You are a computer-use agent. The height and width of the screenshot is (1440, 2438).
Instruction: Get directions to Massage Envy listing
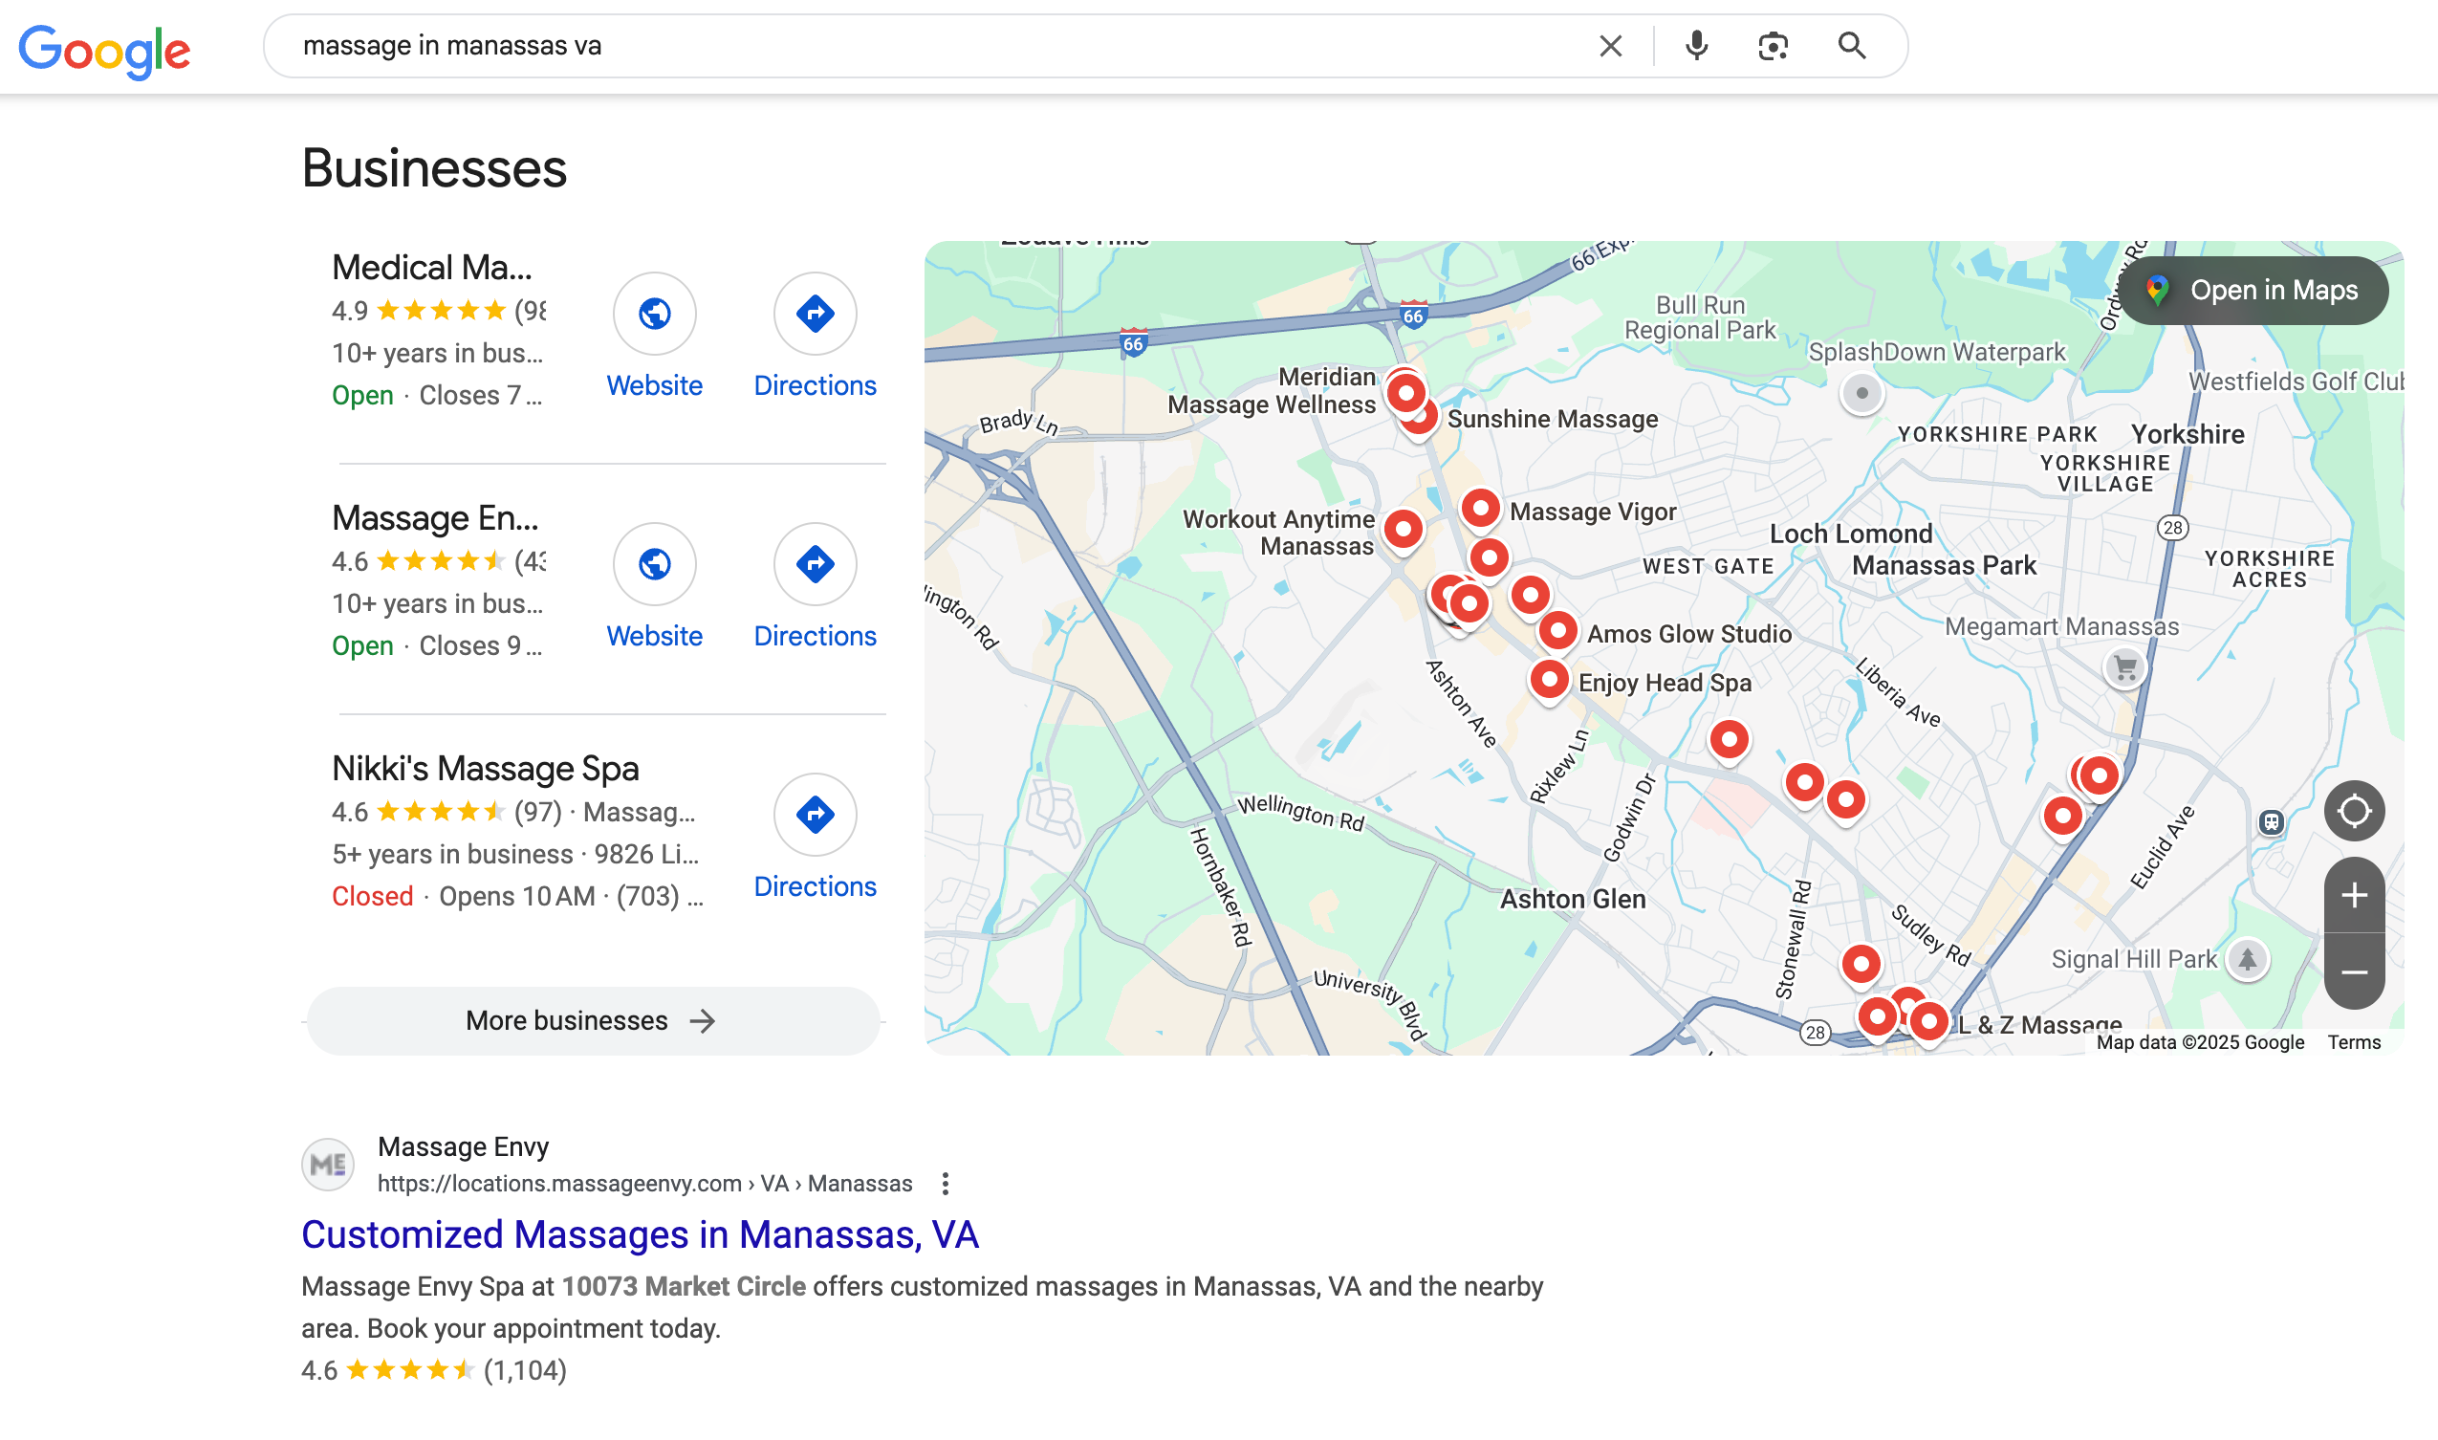[814, 565]
